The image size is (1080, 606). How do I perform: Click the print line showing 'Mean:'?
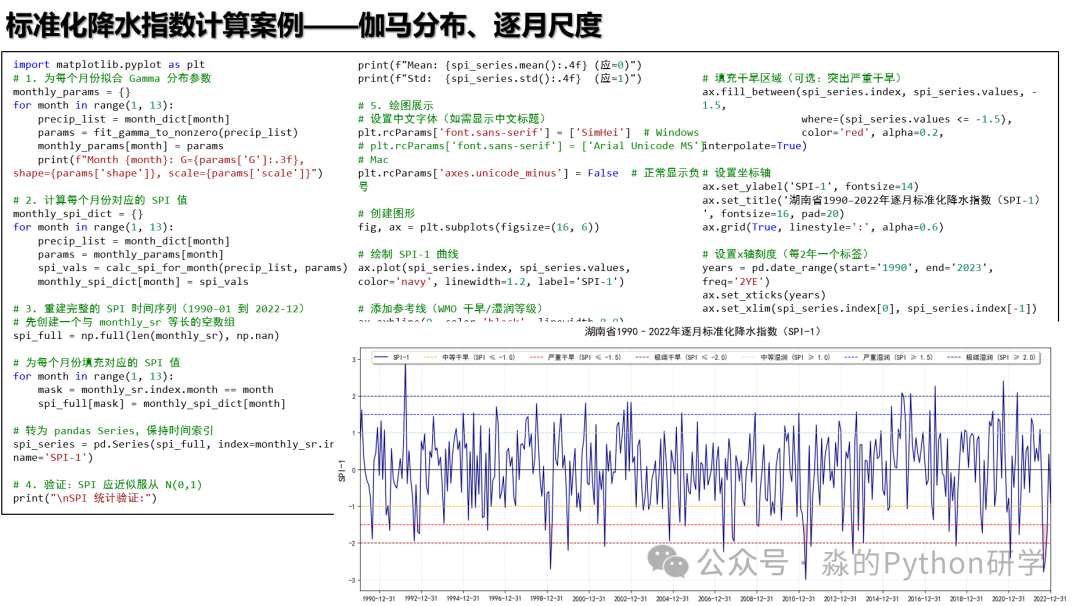pyautogui.click(x=499, y=65)
